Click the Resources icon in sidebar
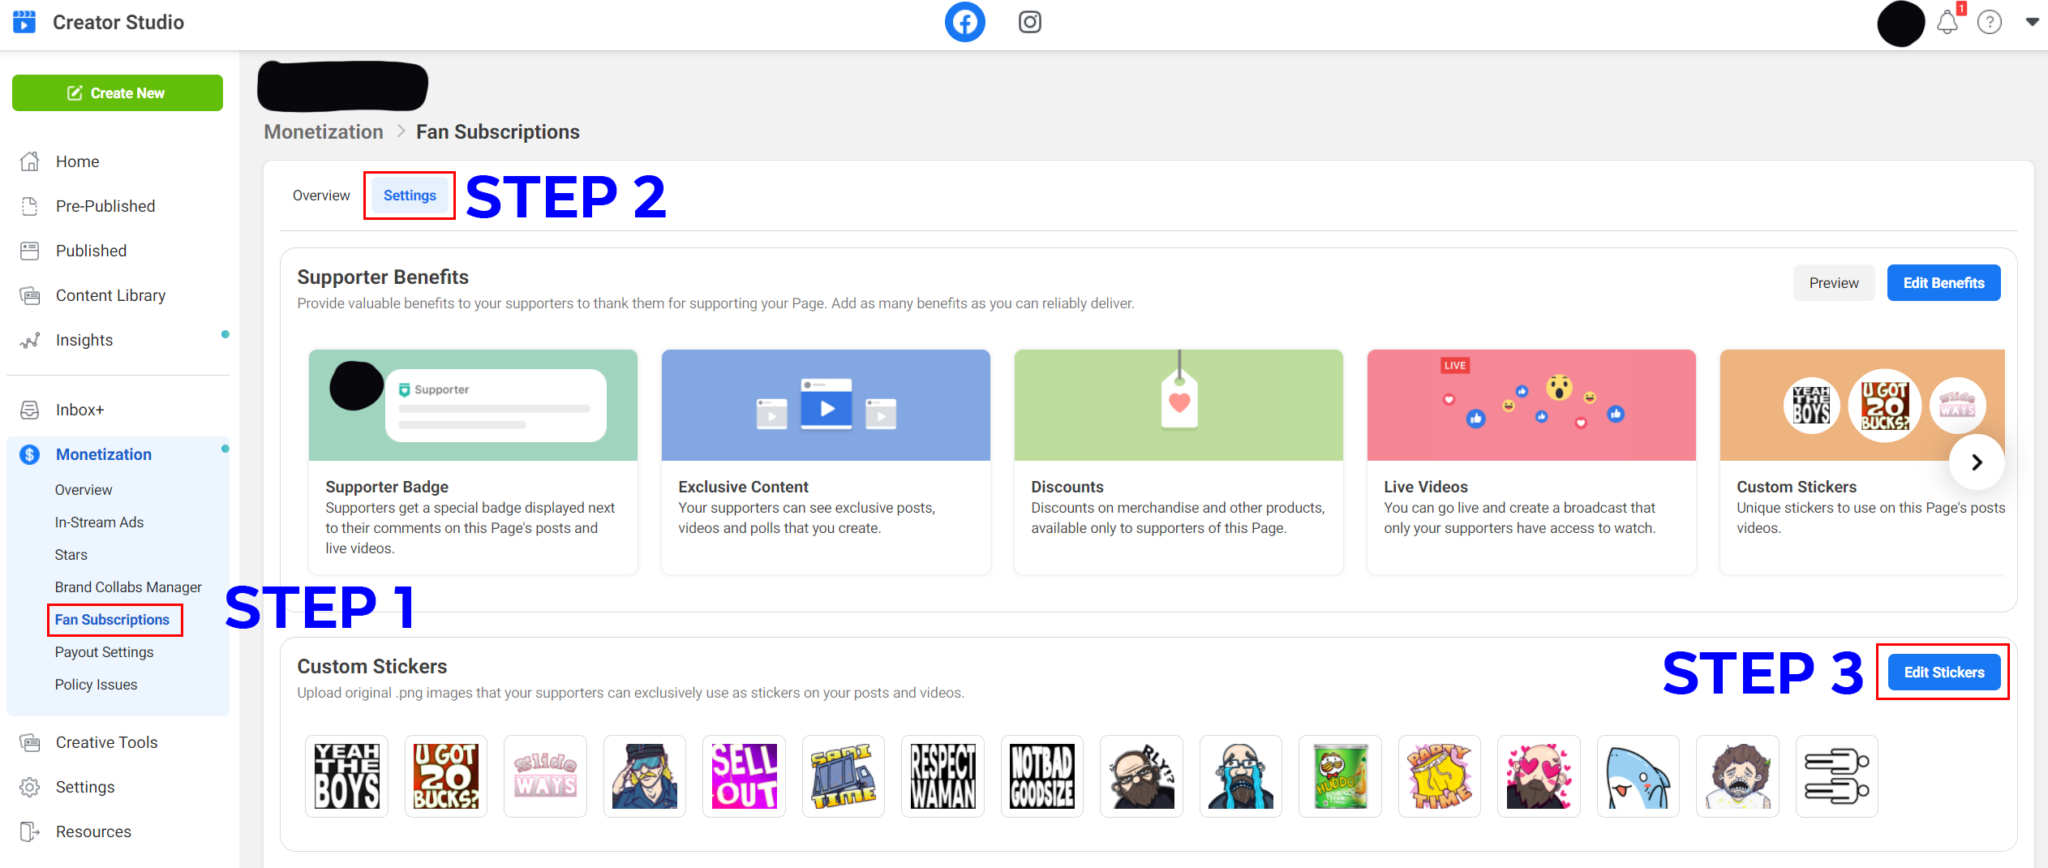Image resolution: width=2048 pixels, height=868 pixels. 30,831
